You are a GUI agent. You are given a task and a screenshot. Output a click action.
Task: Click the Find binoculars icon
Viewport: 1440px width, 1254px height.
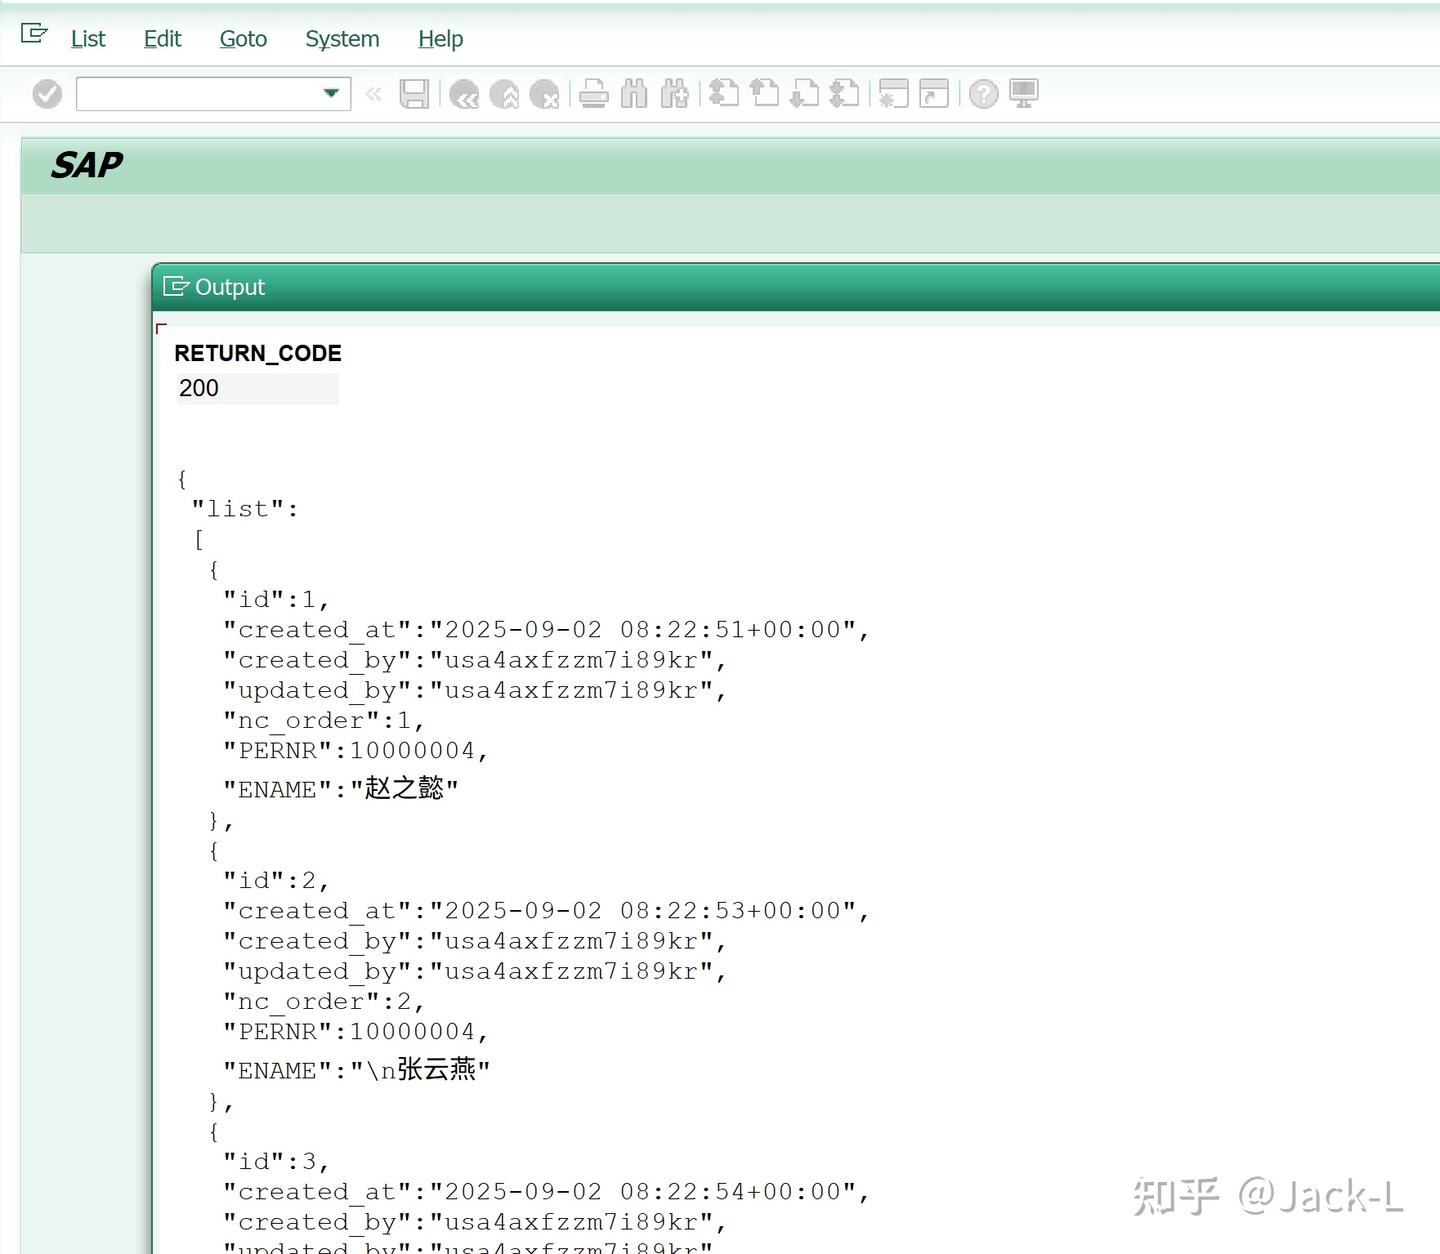pos(634,94)
